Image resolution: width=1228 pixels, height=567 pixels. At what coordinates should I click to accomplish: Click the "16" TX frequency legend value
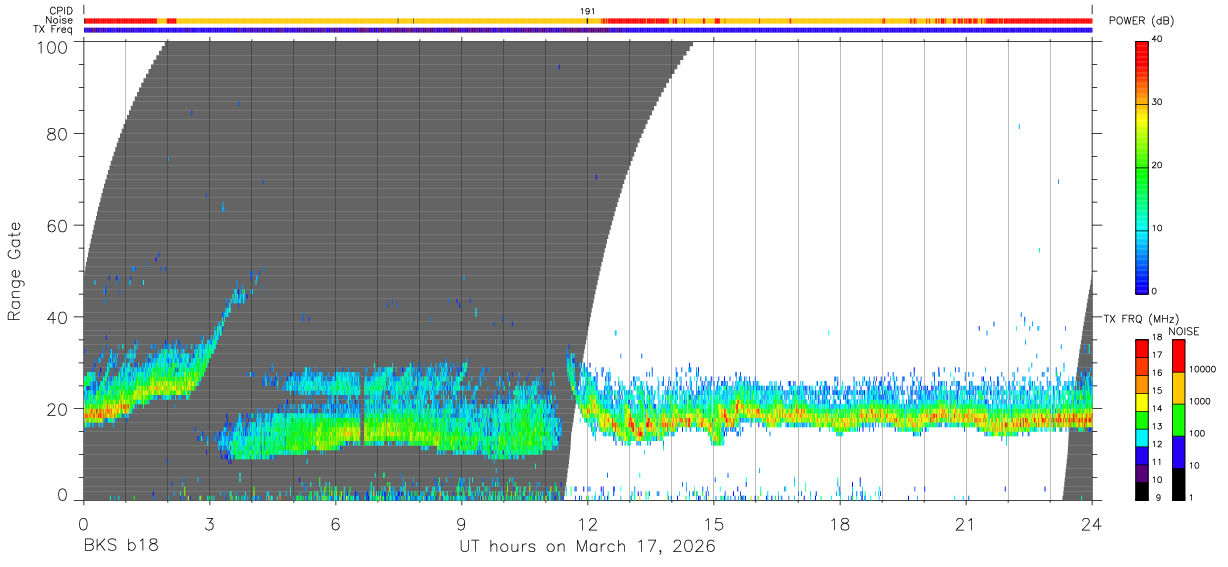point(1158,373)
